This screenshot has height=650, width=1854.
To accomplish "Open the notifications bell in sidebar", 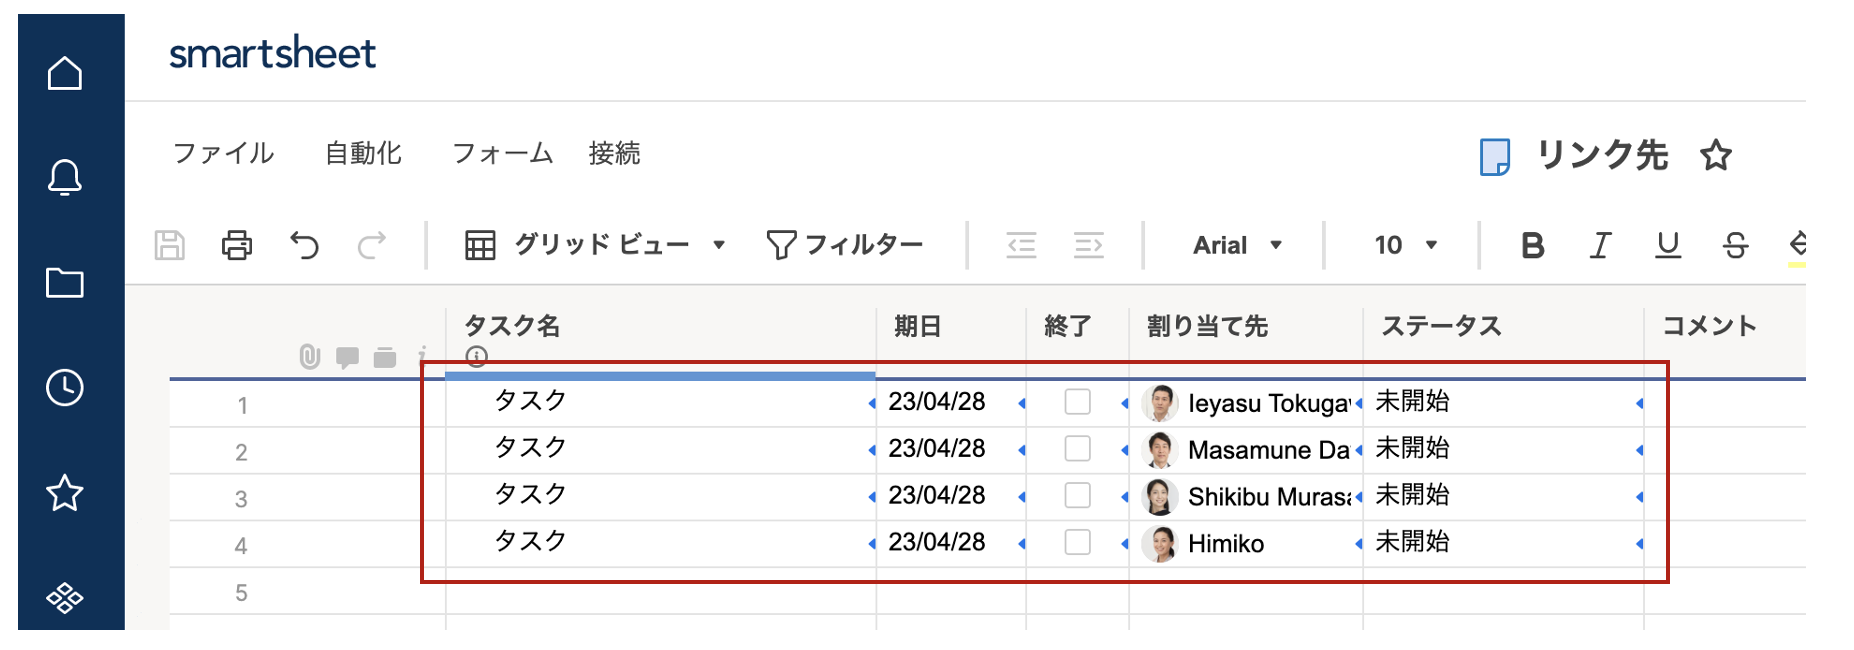I will click(65, 177).
